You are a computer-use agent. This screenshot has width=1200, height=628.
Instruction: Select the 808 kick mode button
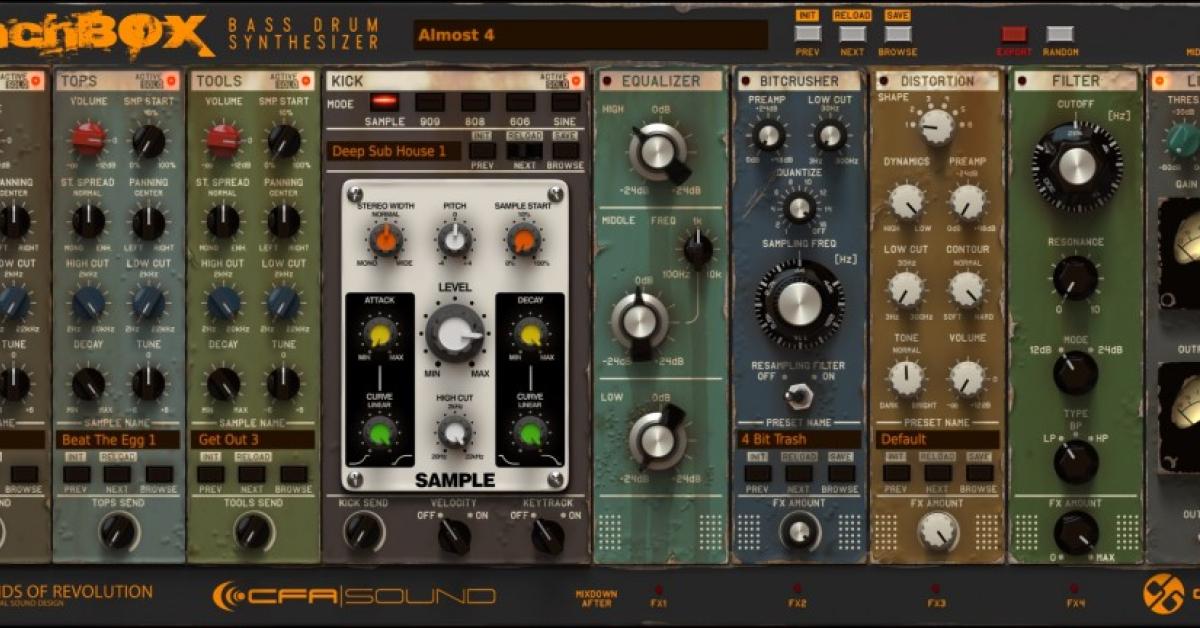[x=475, y=102]
